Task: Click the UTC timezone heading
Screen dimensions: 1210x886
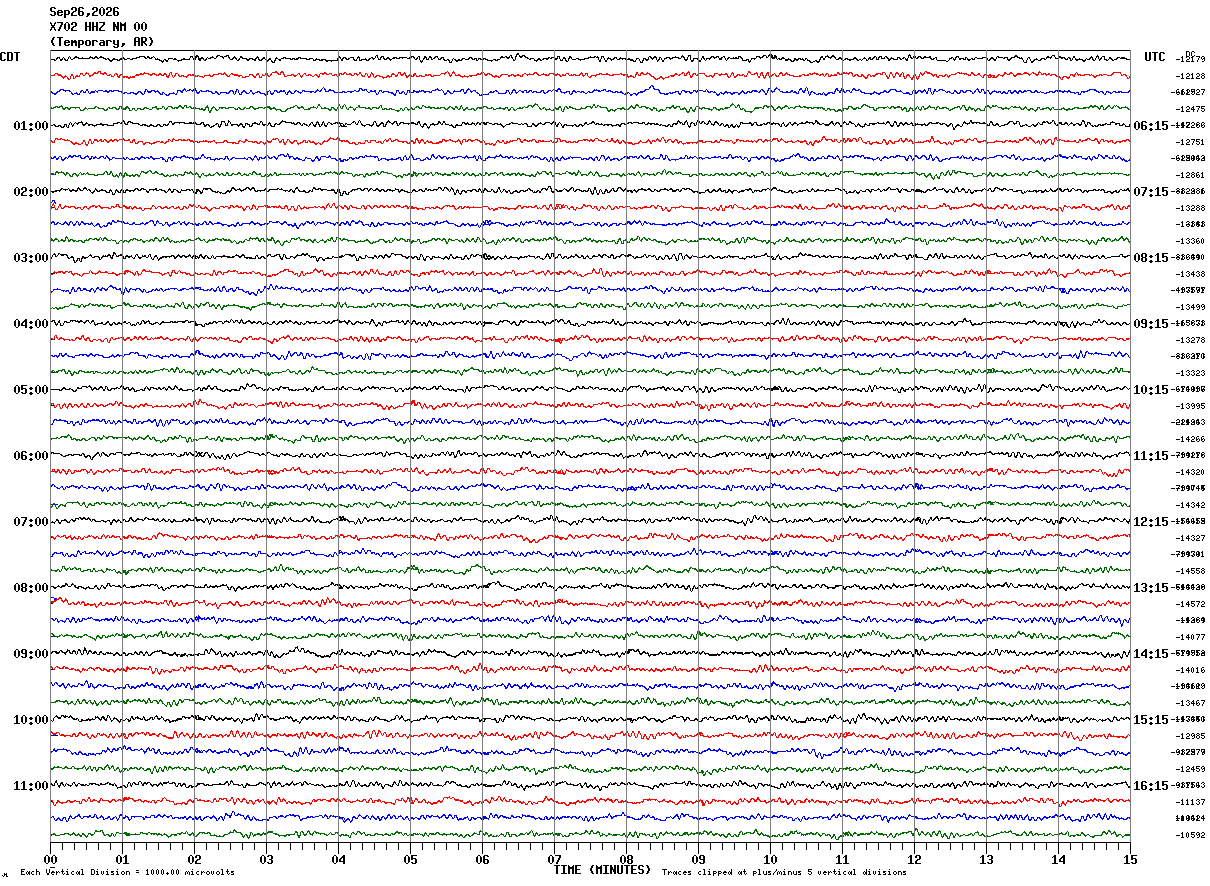Action: [1155, 57]
